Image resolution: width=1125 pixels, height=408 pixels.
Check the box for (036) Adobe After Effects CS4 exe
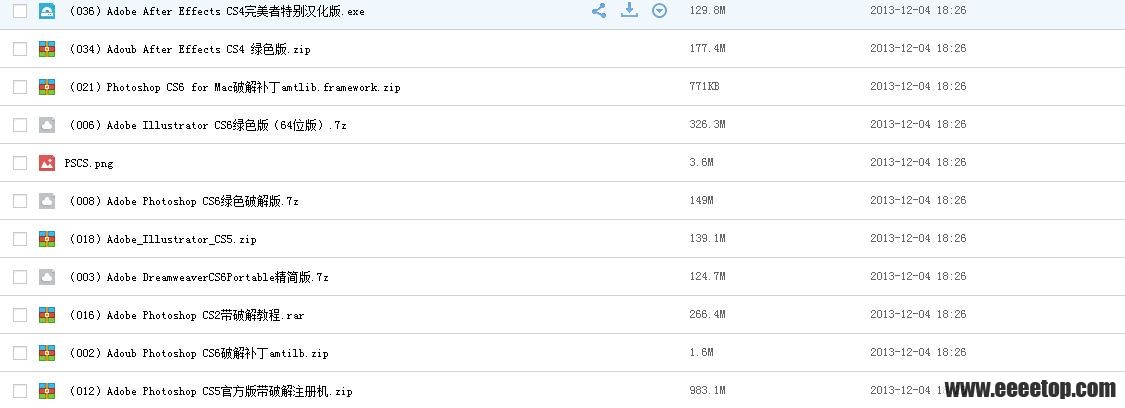click(20, 11)
